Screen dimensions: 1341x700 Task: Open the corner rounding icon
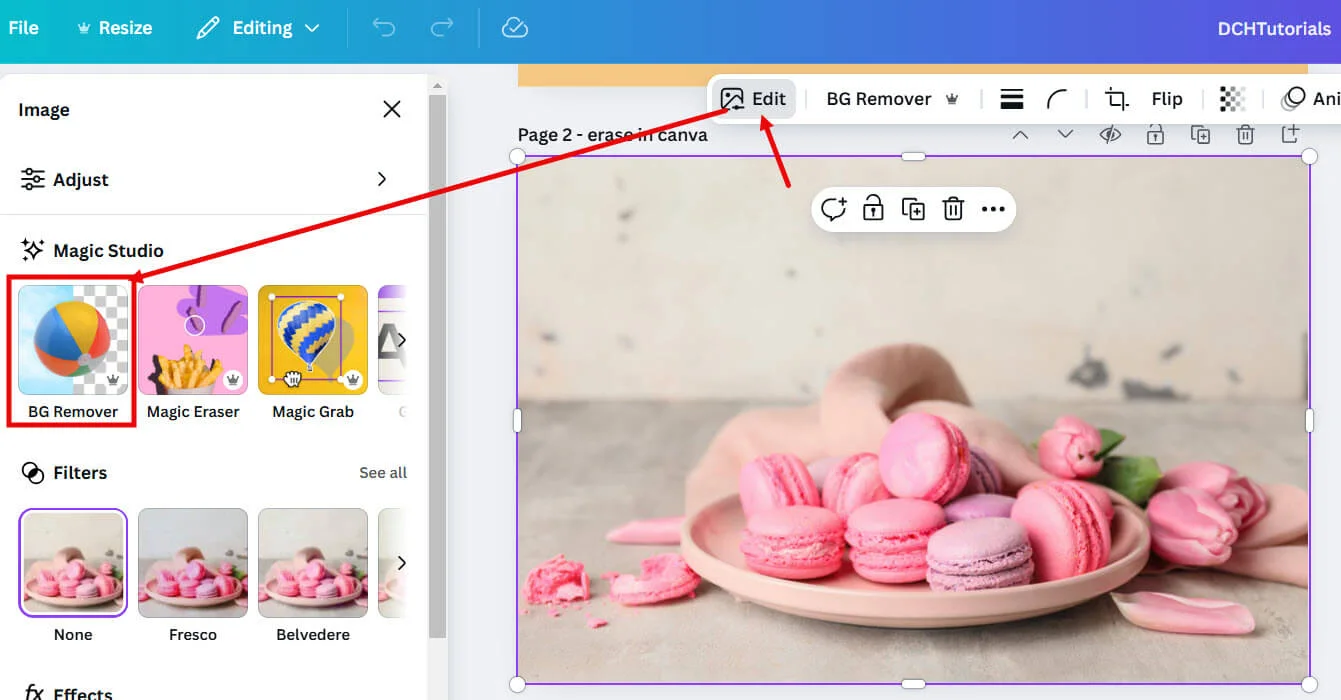1057,98
